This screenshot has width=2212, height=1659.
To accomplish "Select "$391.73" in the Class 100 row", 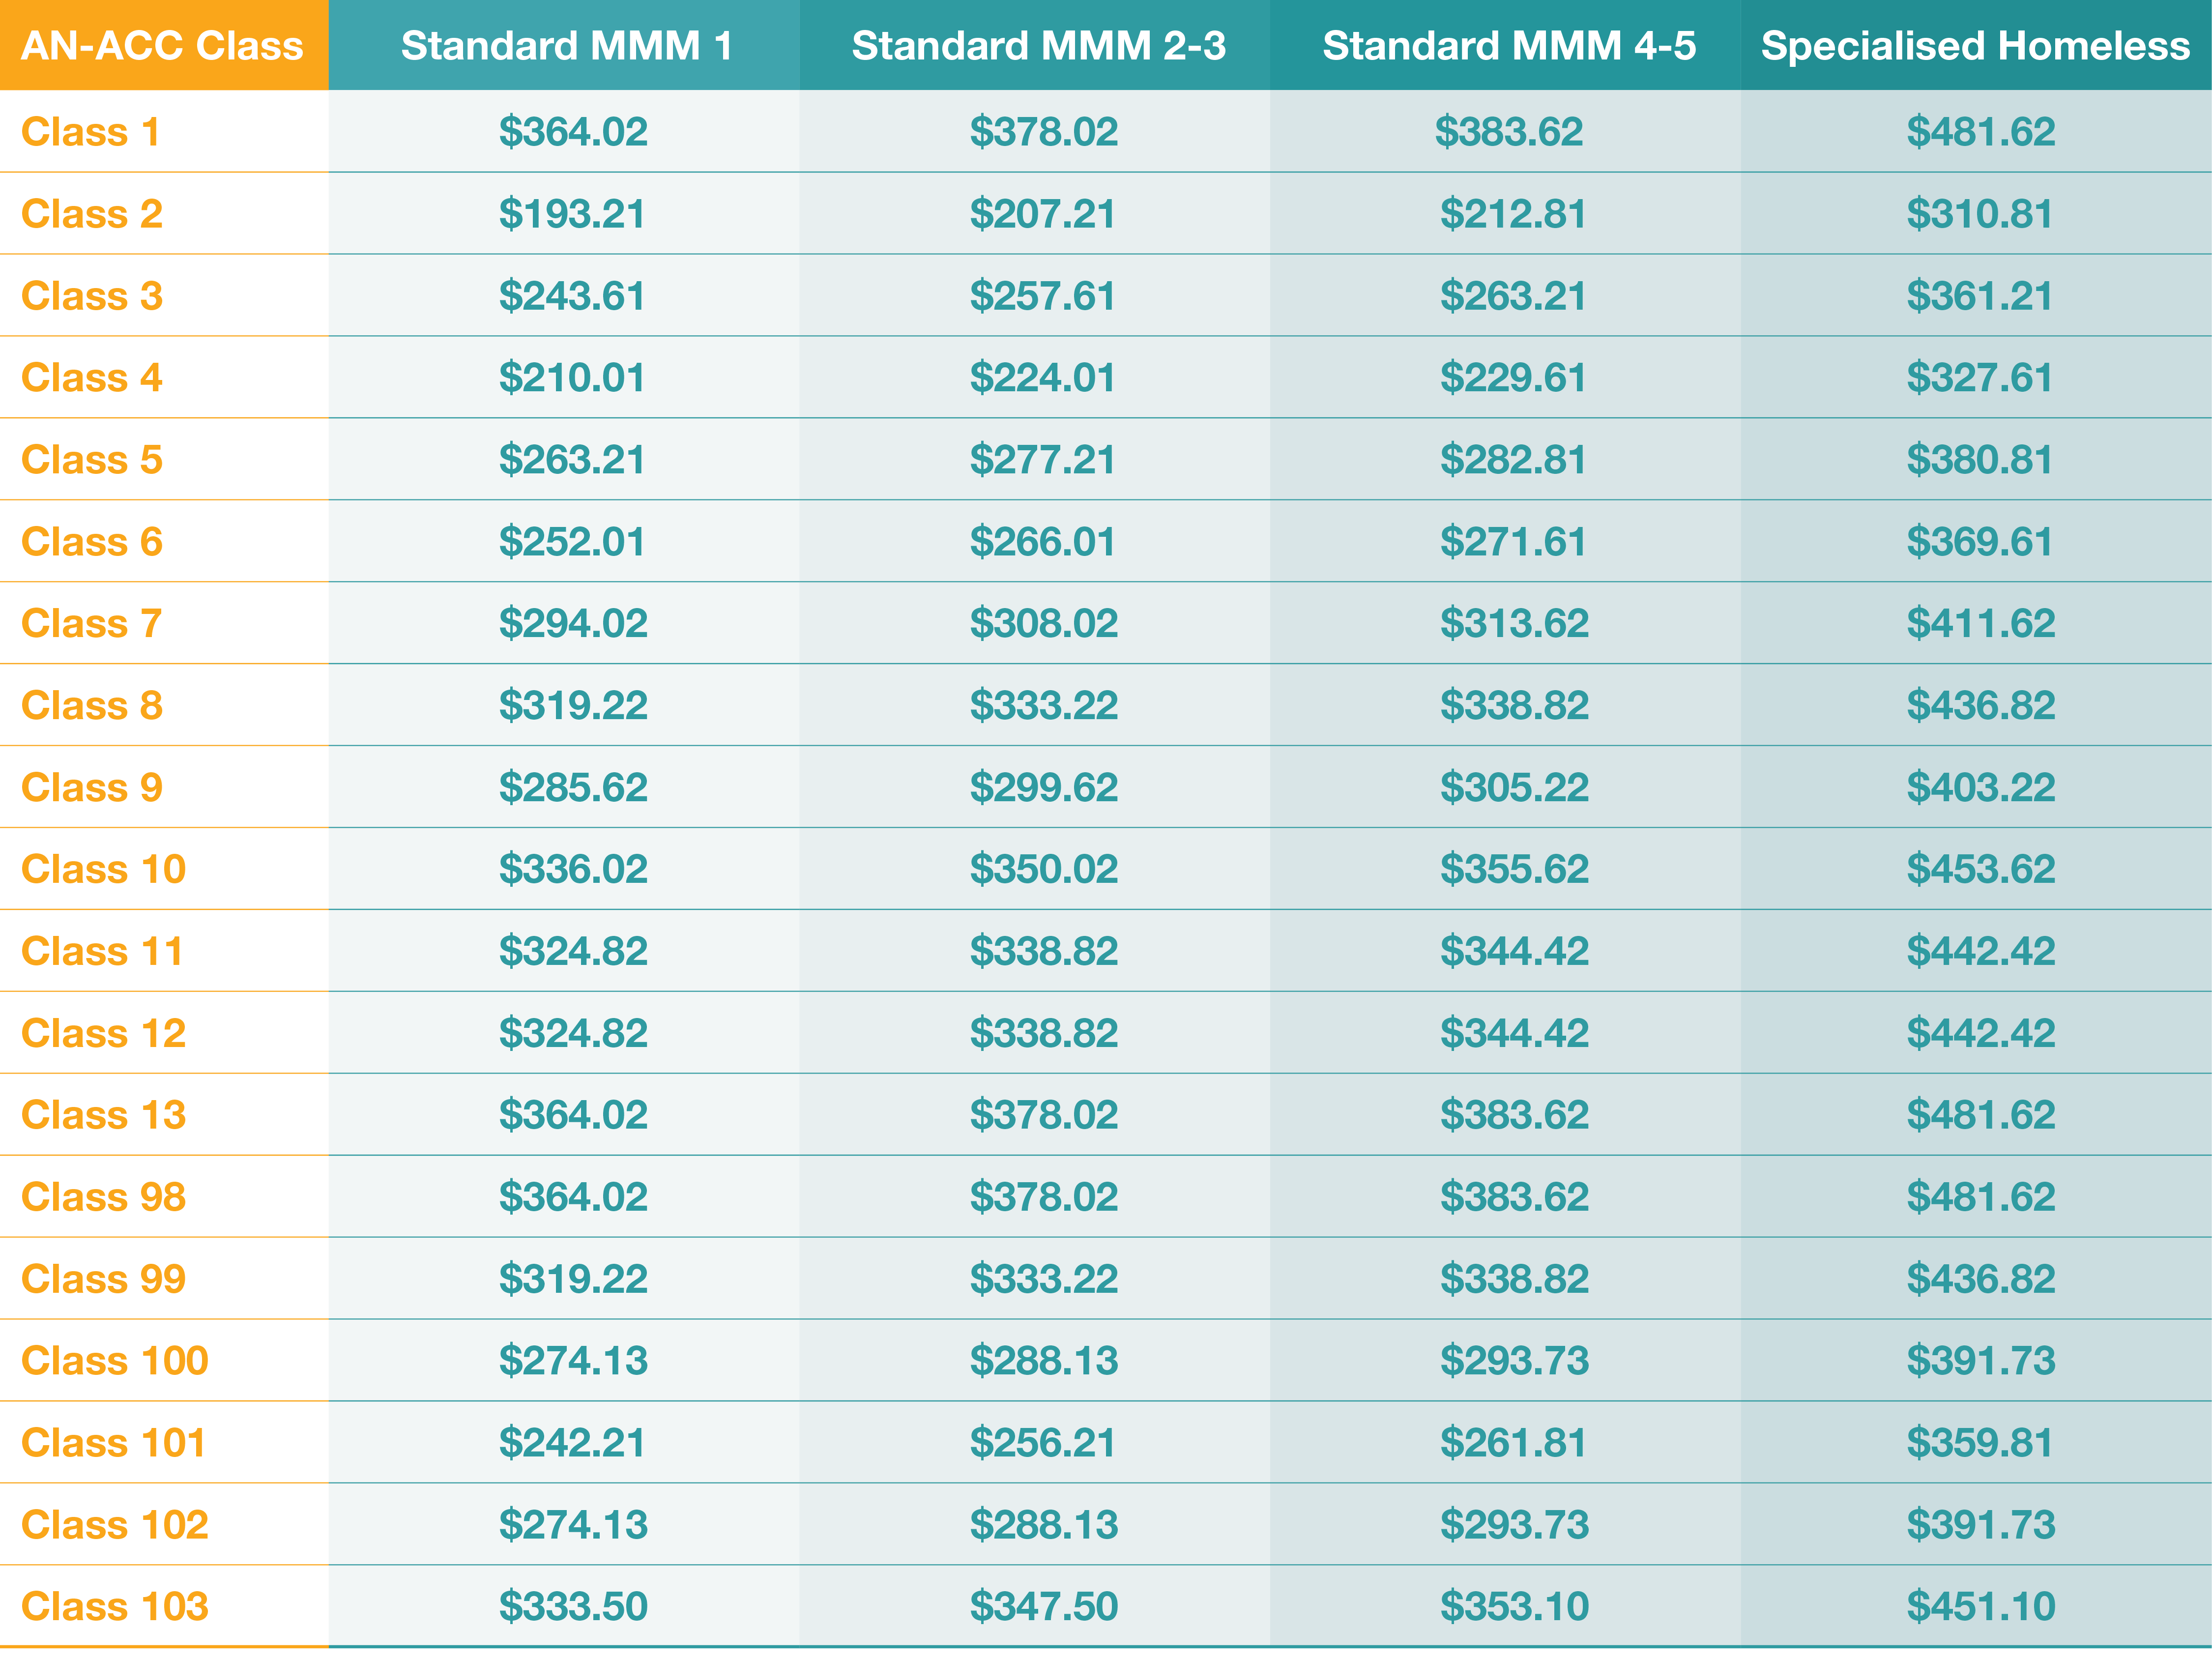I will pyautogui.click(x=1981, y=1361).
